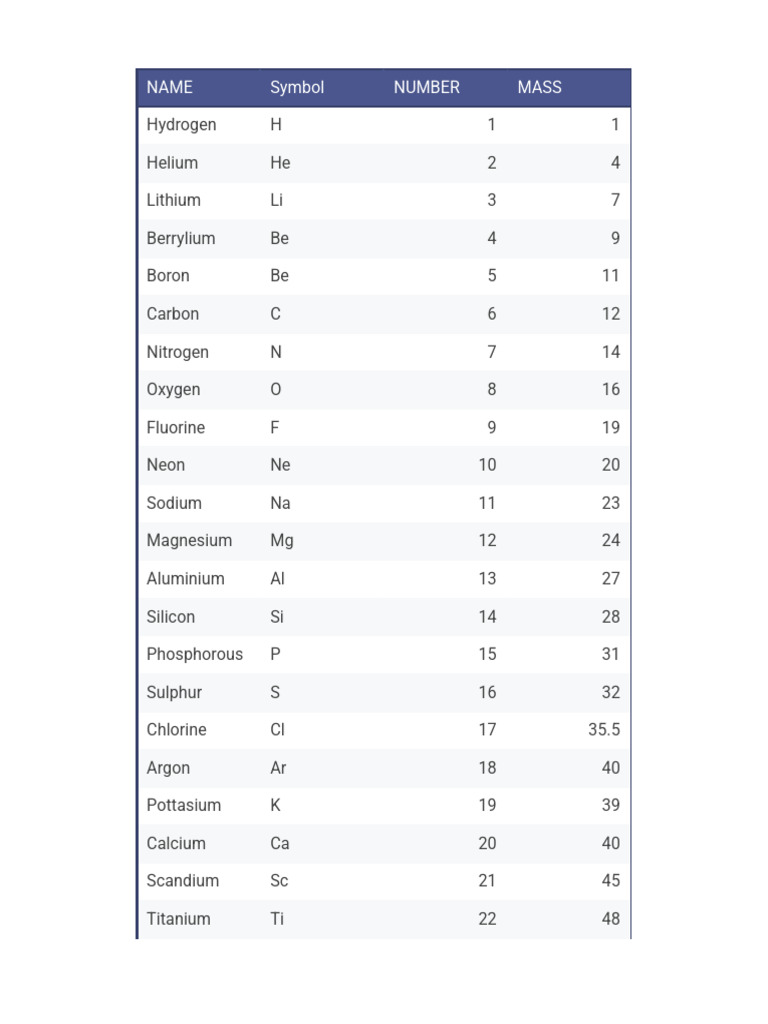Select the Helium row symbol He
The height and width of the screenshot is (1024, 768).
pyautogui.click(x=280, y=163)
